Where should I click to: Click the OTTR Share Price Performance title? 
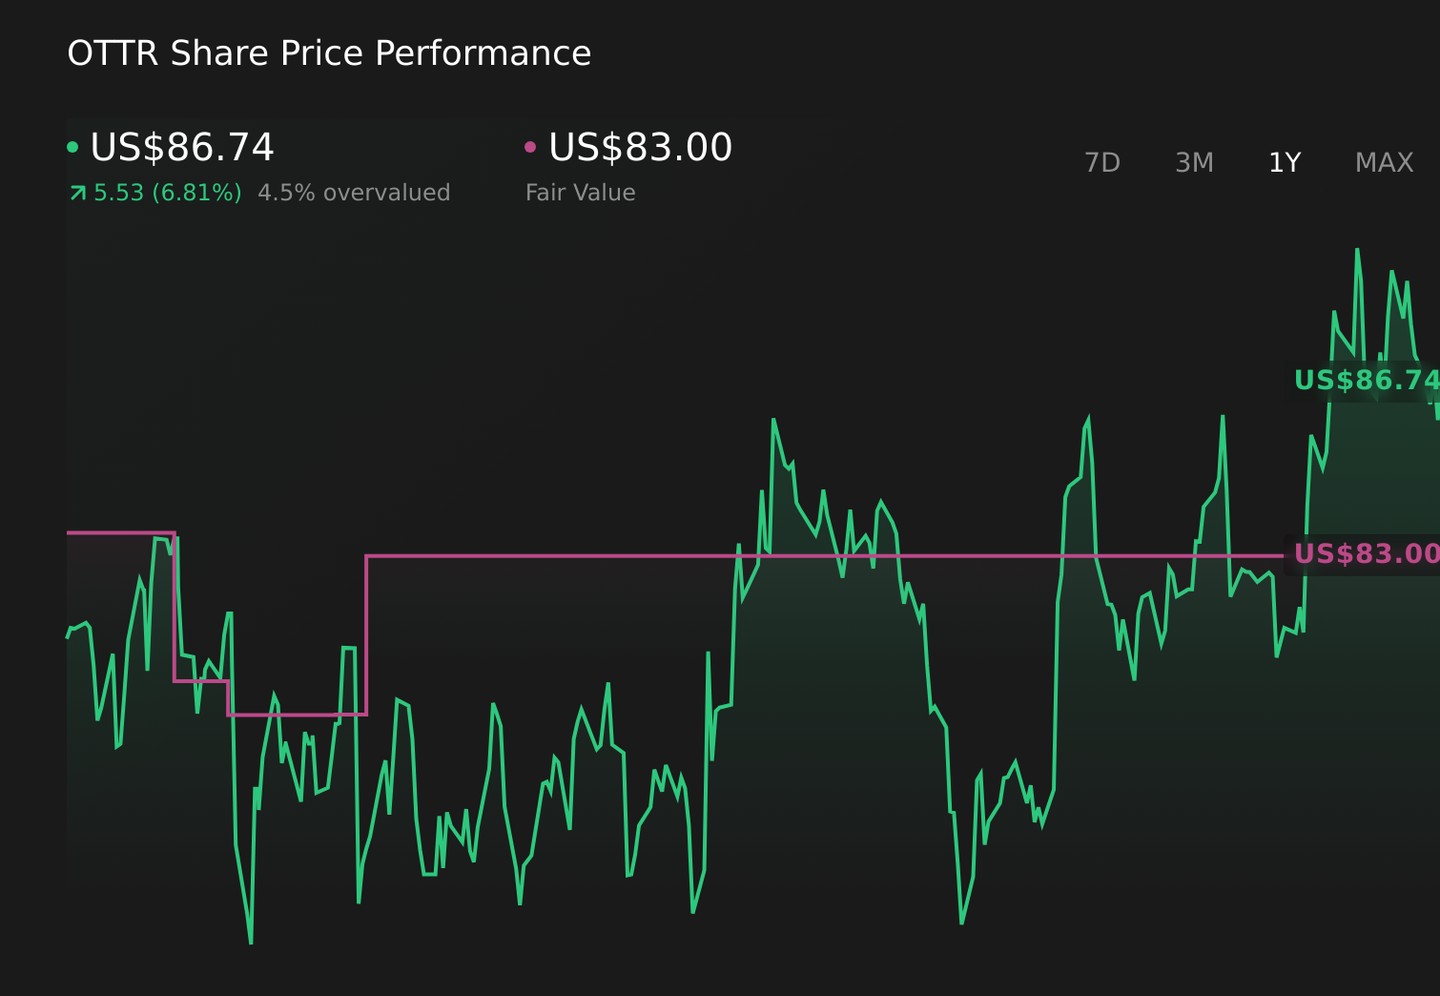pos(329,53)
